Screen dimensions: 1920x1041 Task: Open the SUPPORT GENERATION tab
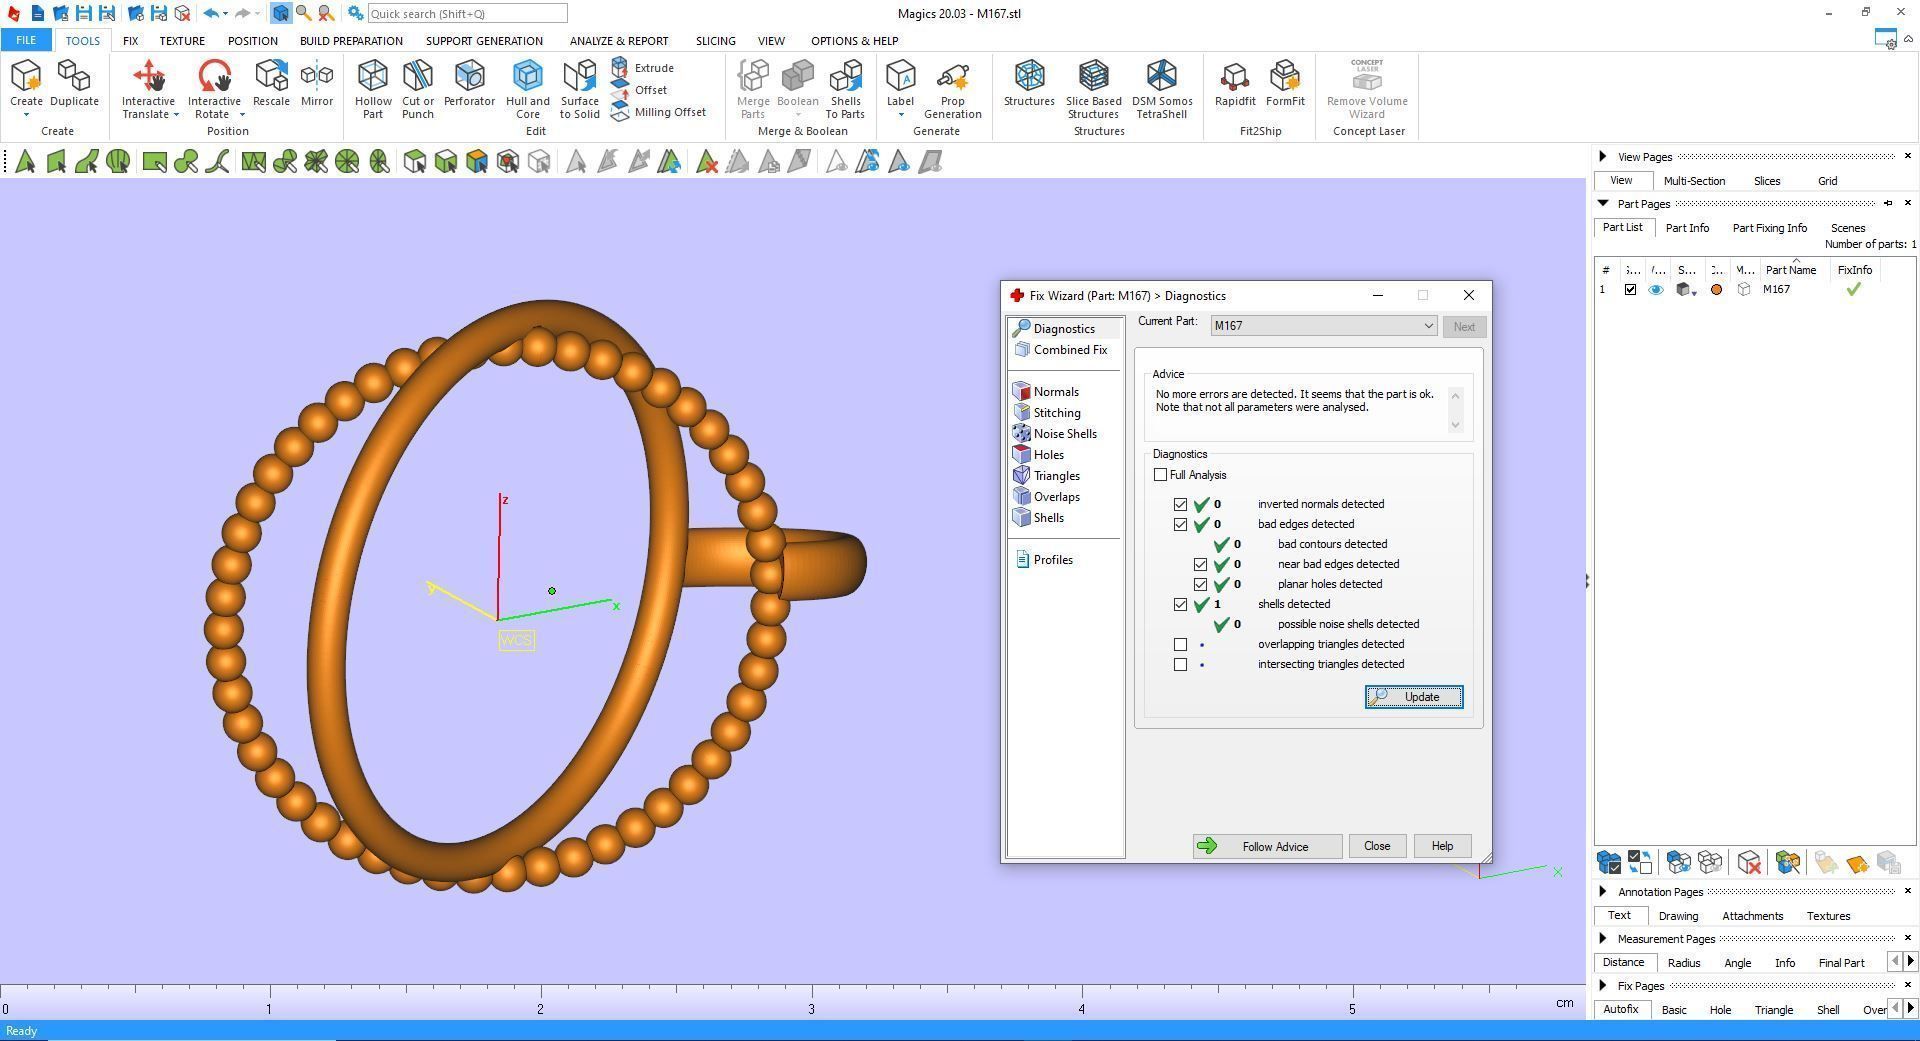(x=484, y=41)
